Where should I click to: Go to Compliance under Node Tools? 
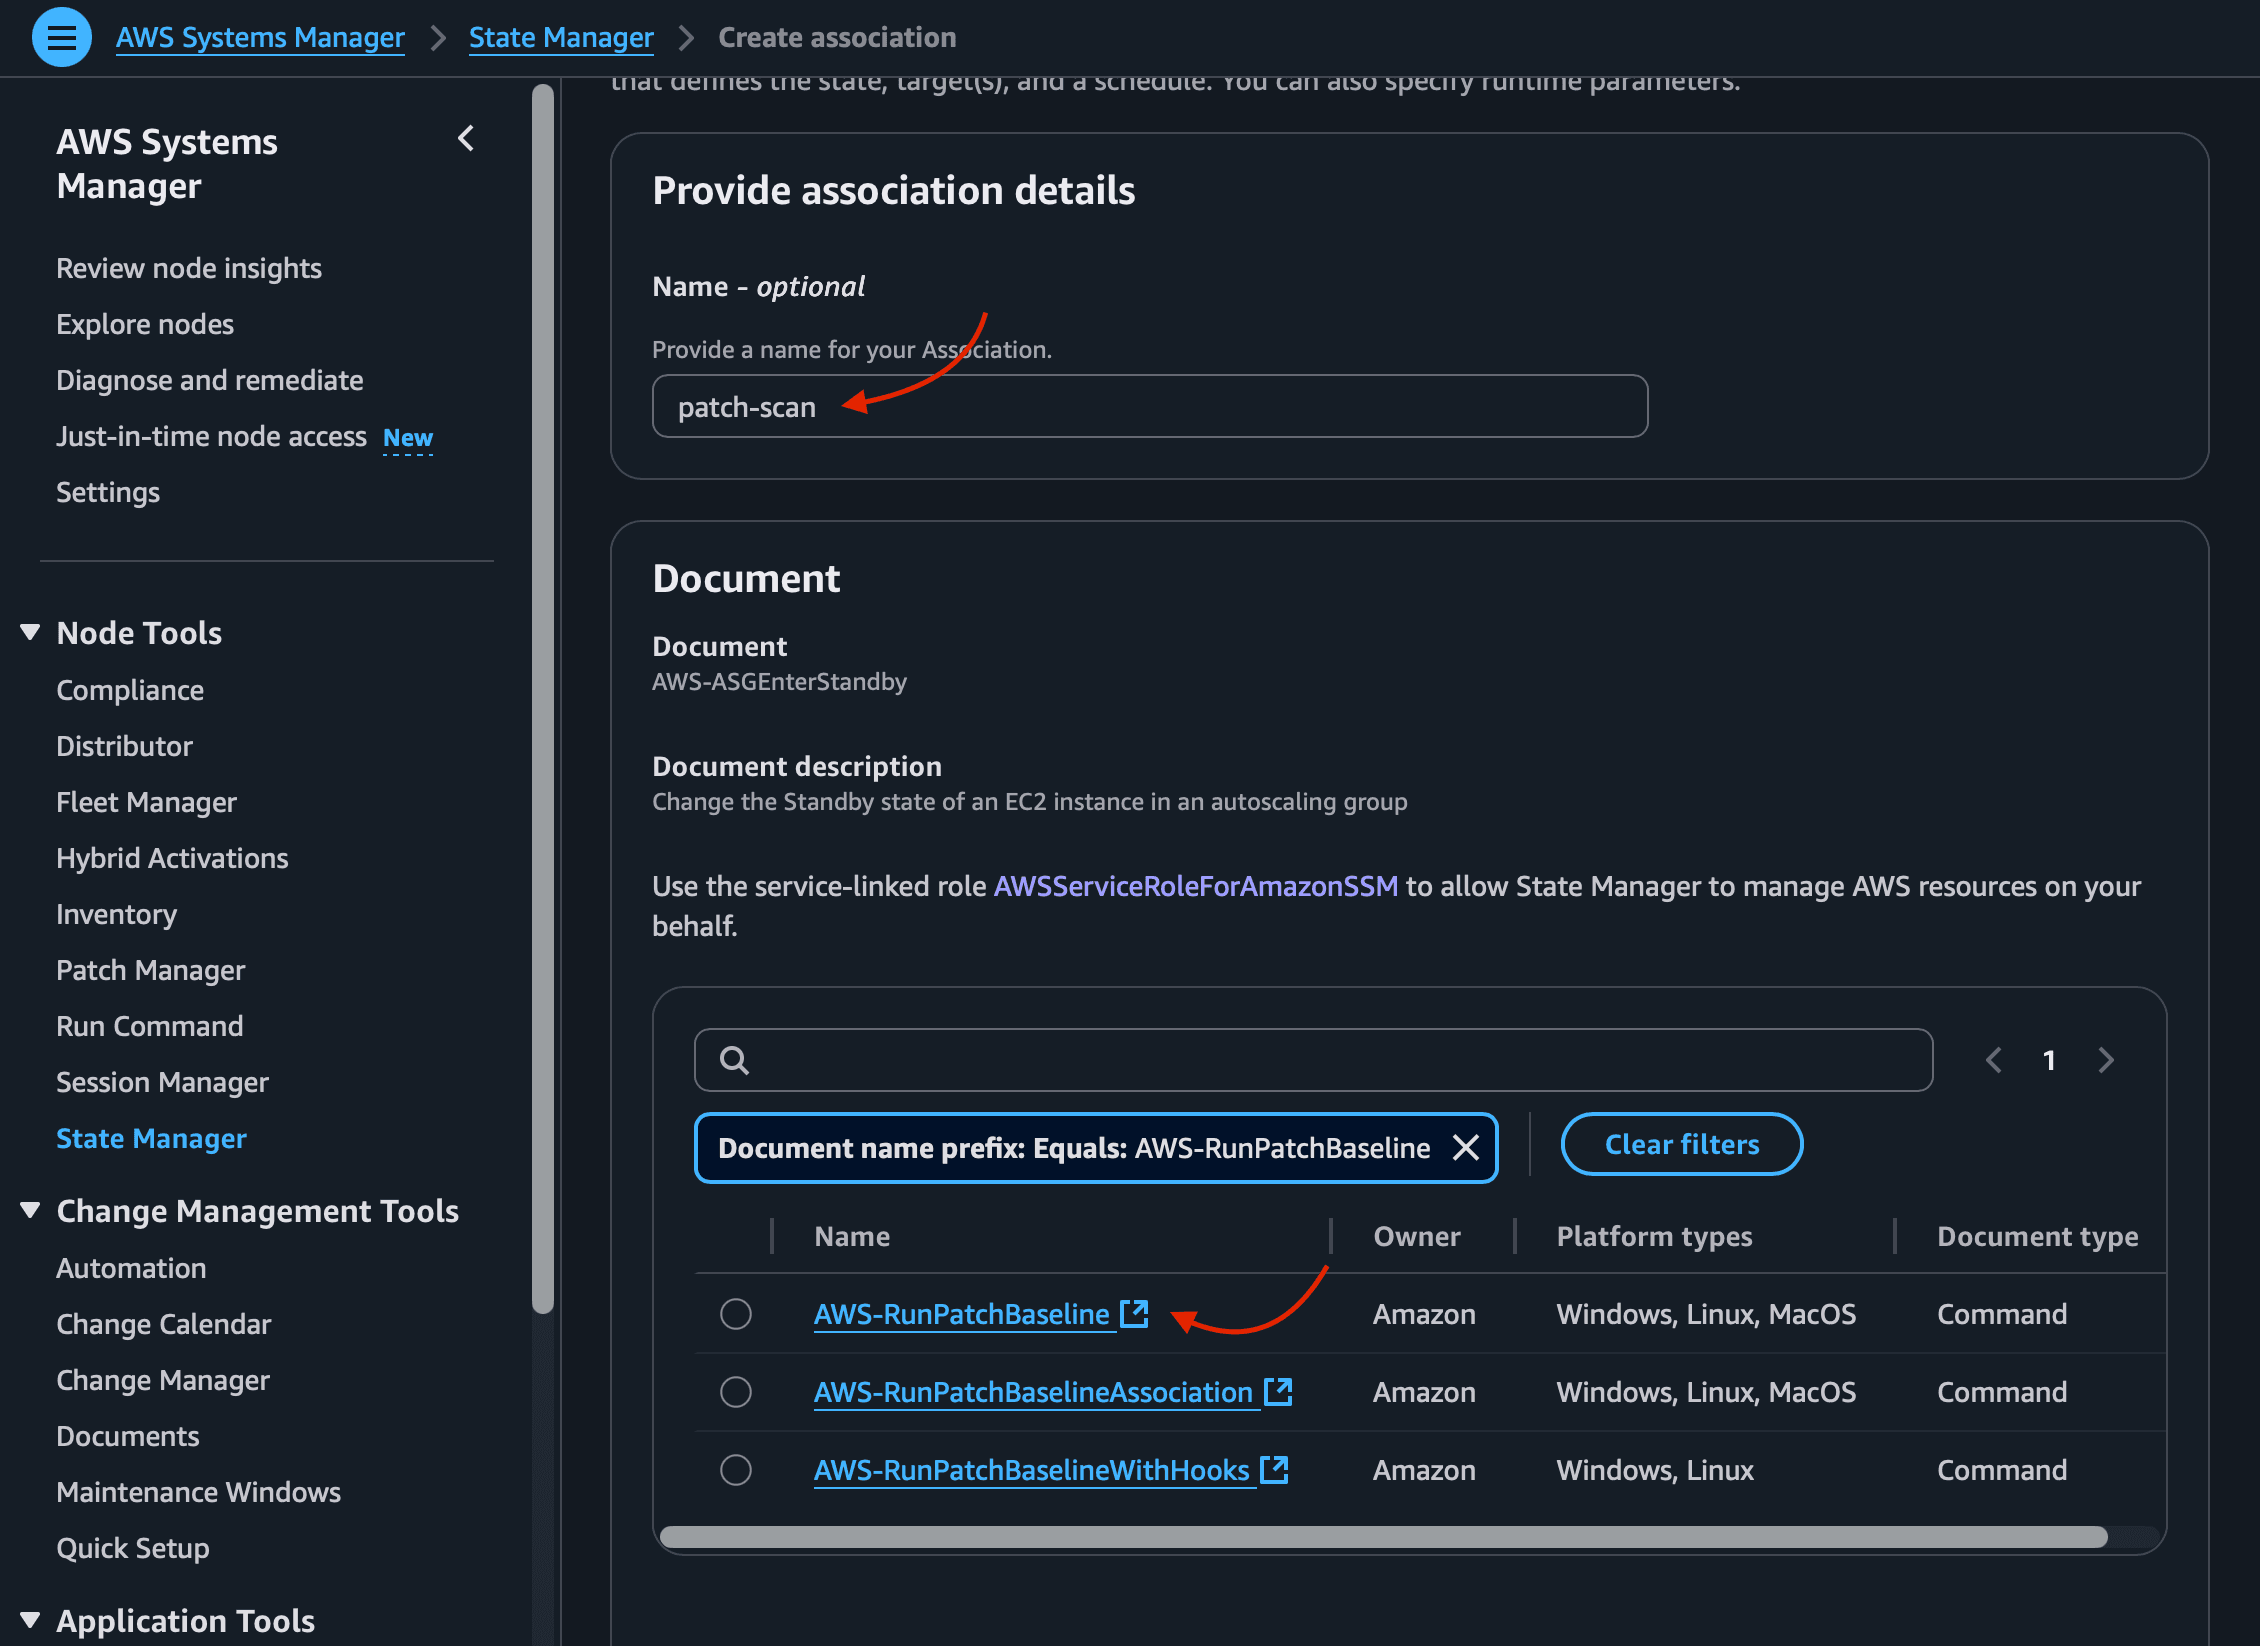point(130,690)
